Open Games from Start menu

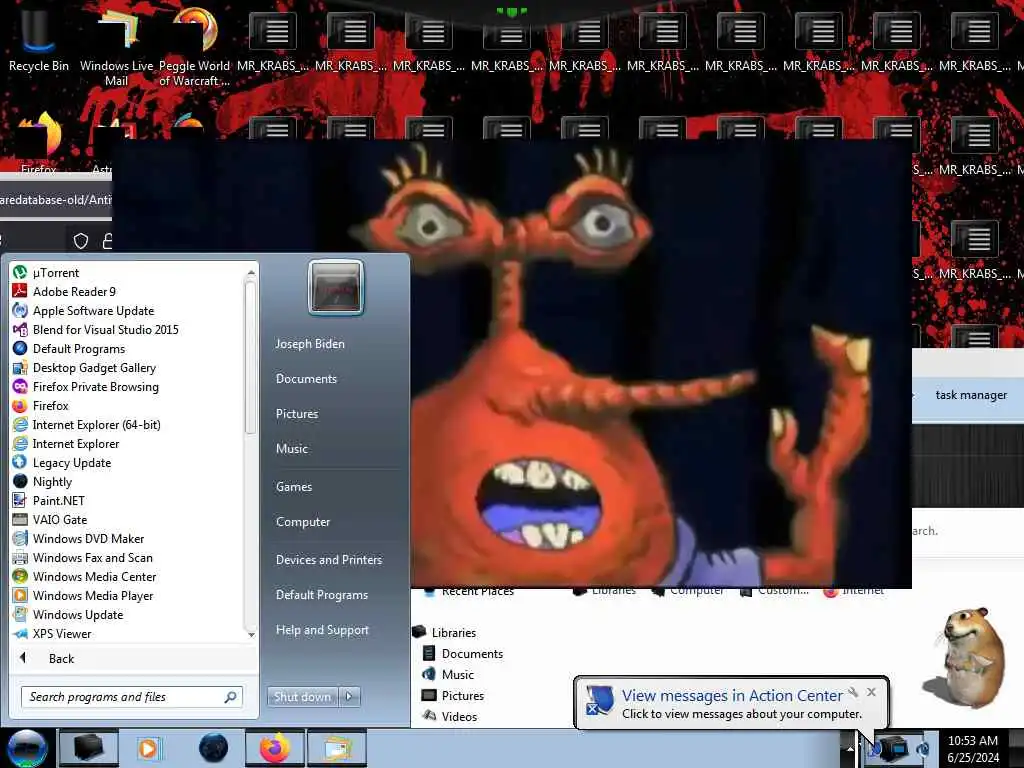coord(294,487)
